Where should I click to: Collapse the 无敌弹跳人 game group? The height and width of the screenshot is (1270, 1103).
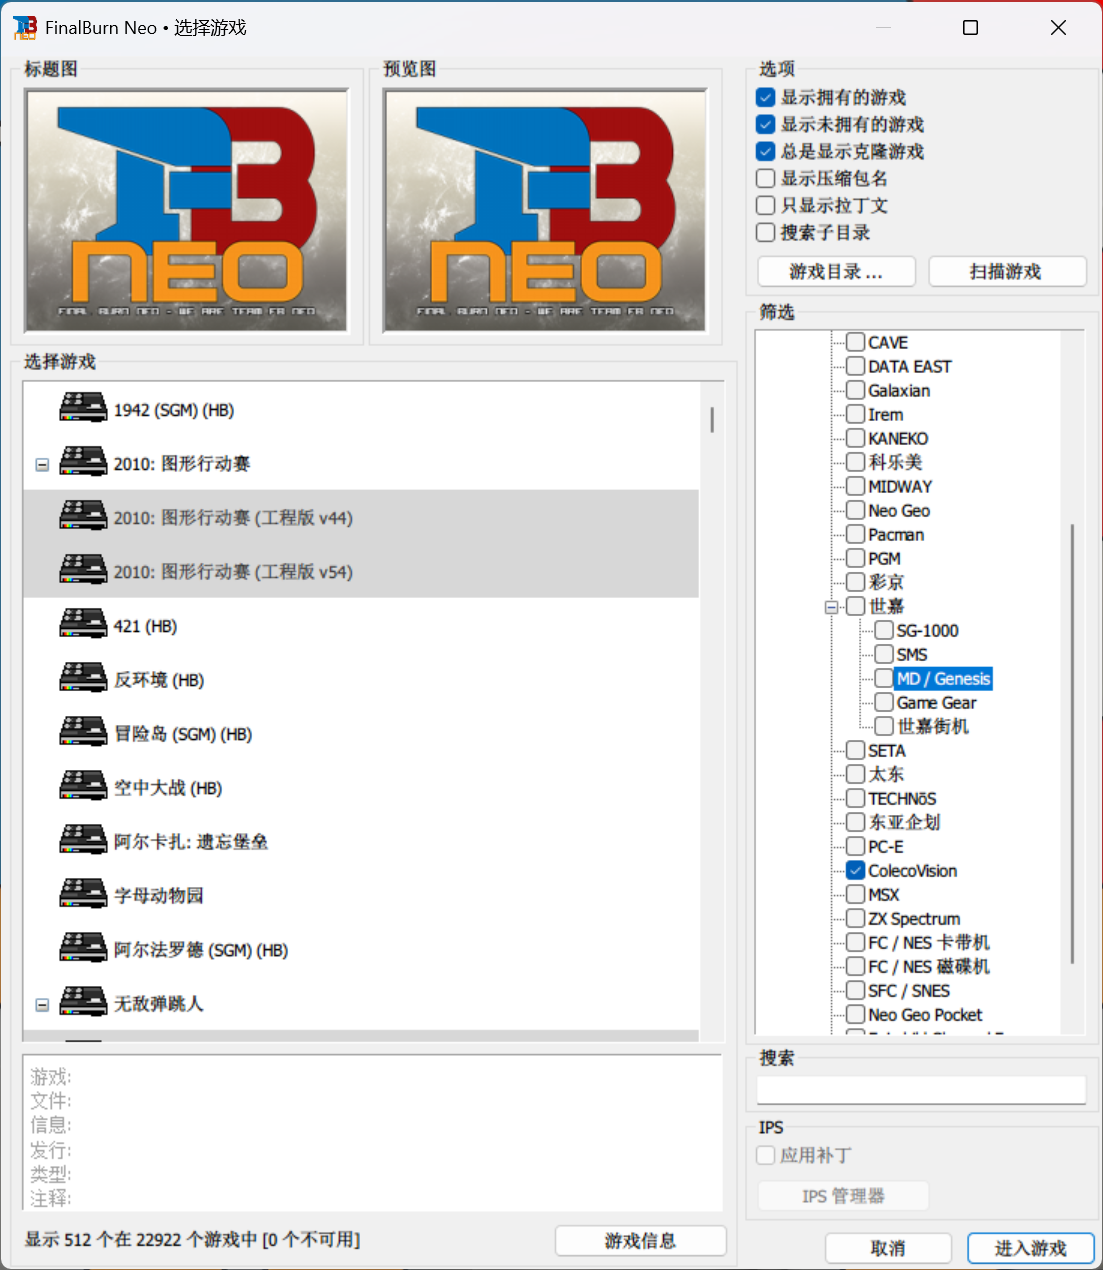pyautogui.click(x=42, y=1004)
